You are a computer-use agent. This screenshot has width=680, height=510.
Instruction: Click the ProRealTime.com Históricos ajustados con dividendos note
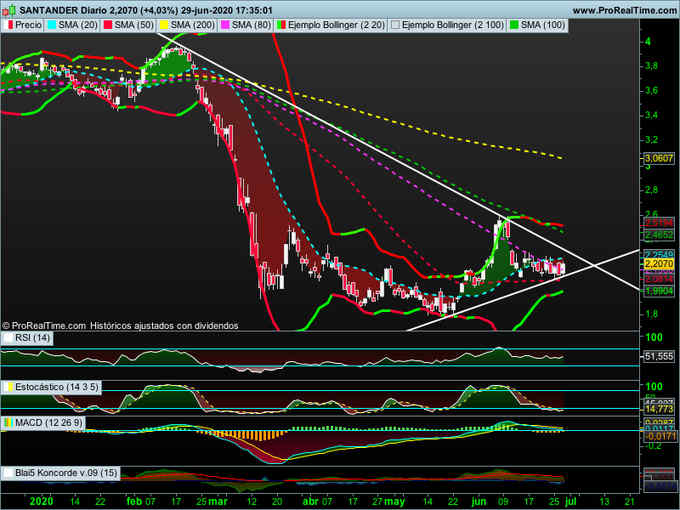pos(120,325)
